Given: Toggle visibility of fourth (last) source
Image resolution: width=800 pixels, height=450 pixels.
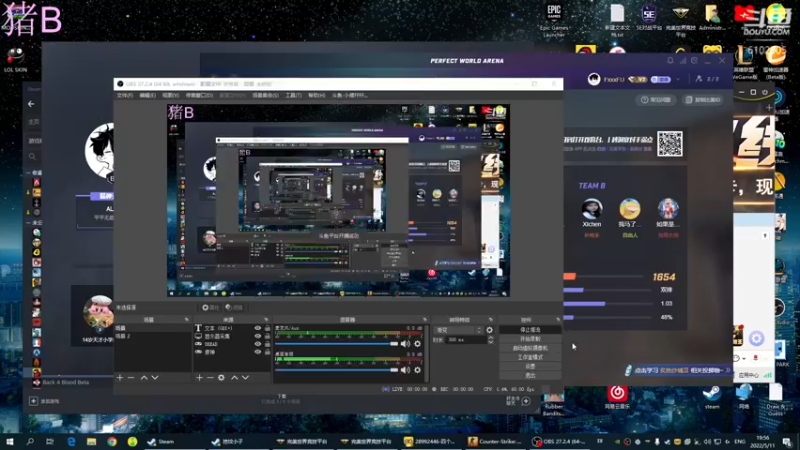Looking at the screenshot, I should (x=258, y=352).
